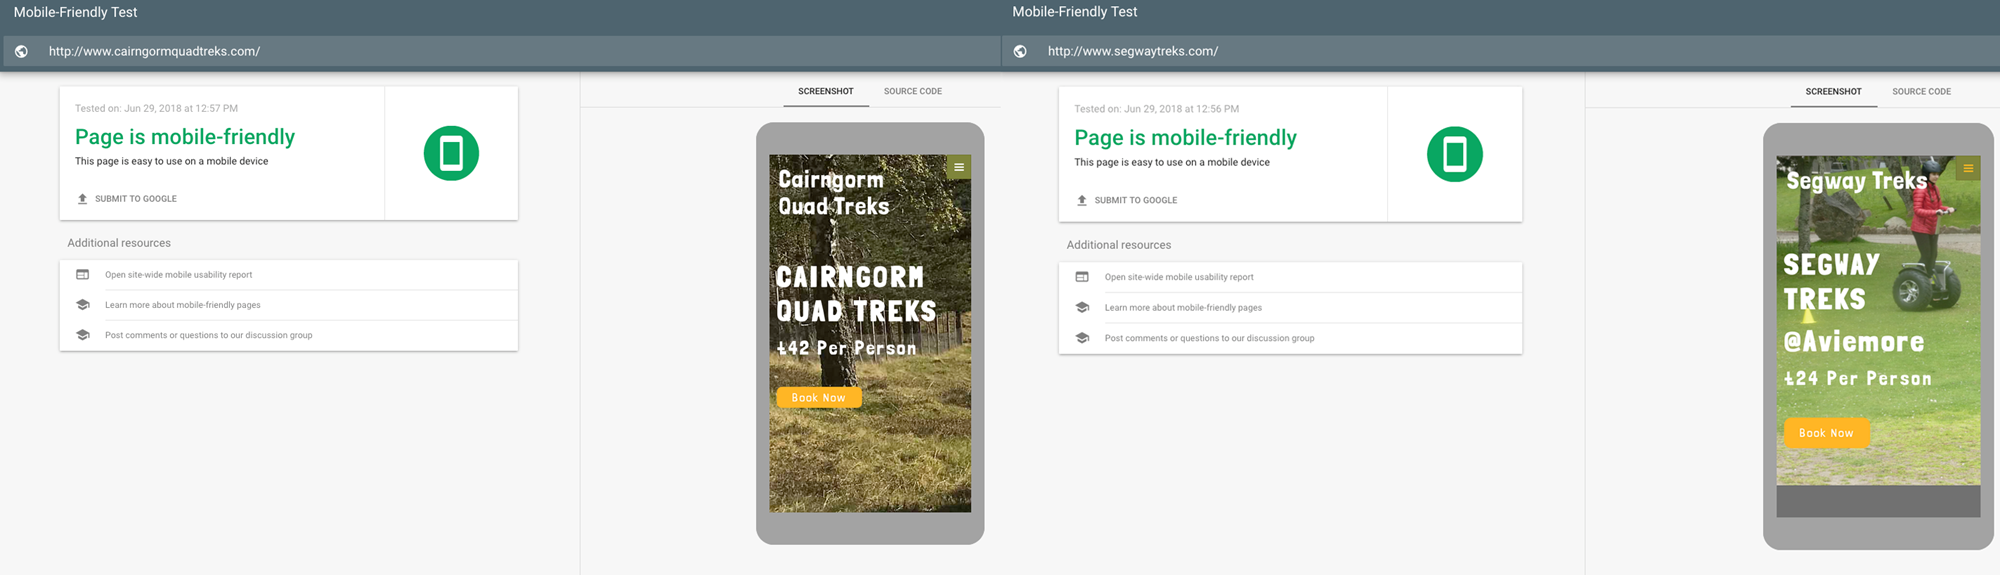The width and height of the screenshot is (2000, 575).
Task: Click usability report icon in right resources list
Action: click(1082, 277)
